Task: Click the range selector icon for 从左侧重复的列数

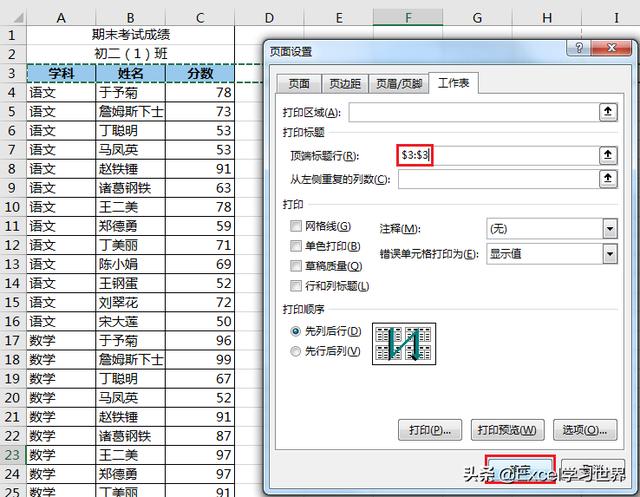Action: pos(608,179)
